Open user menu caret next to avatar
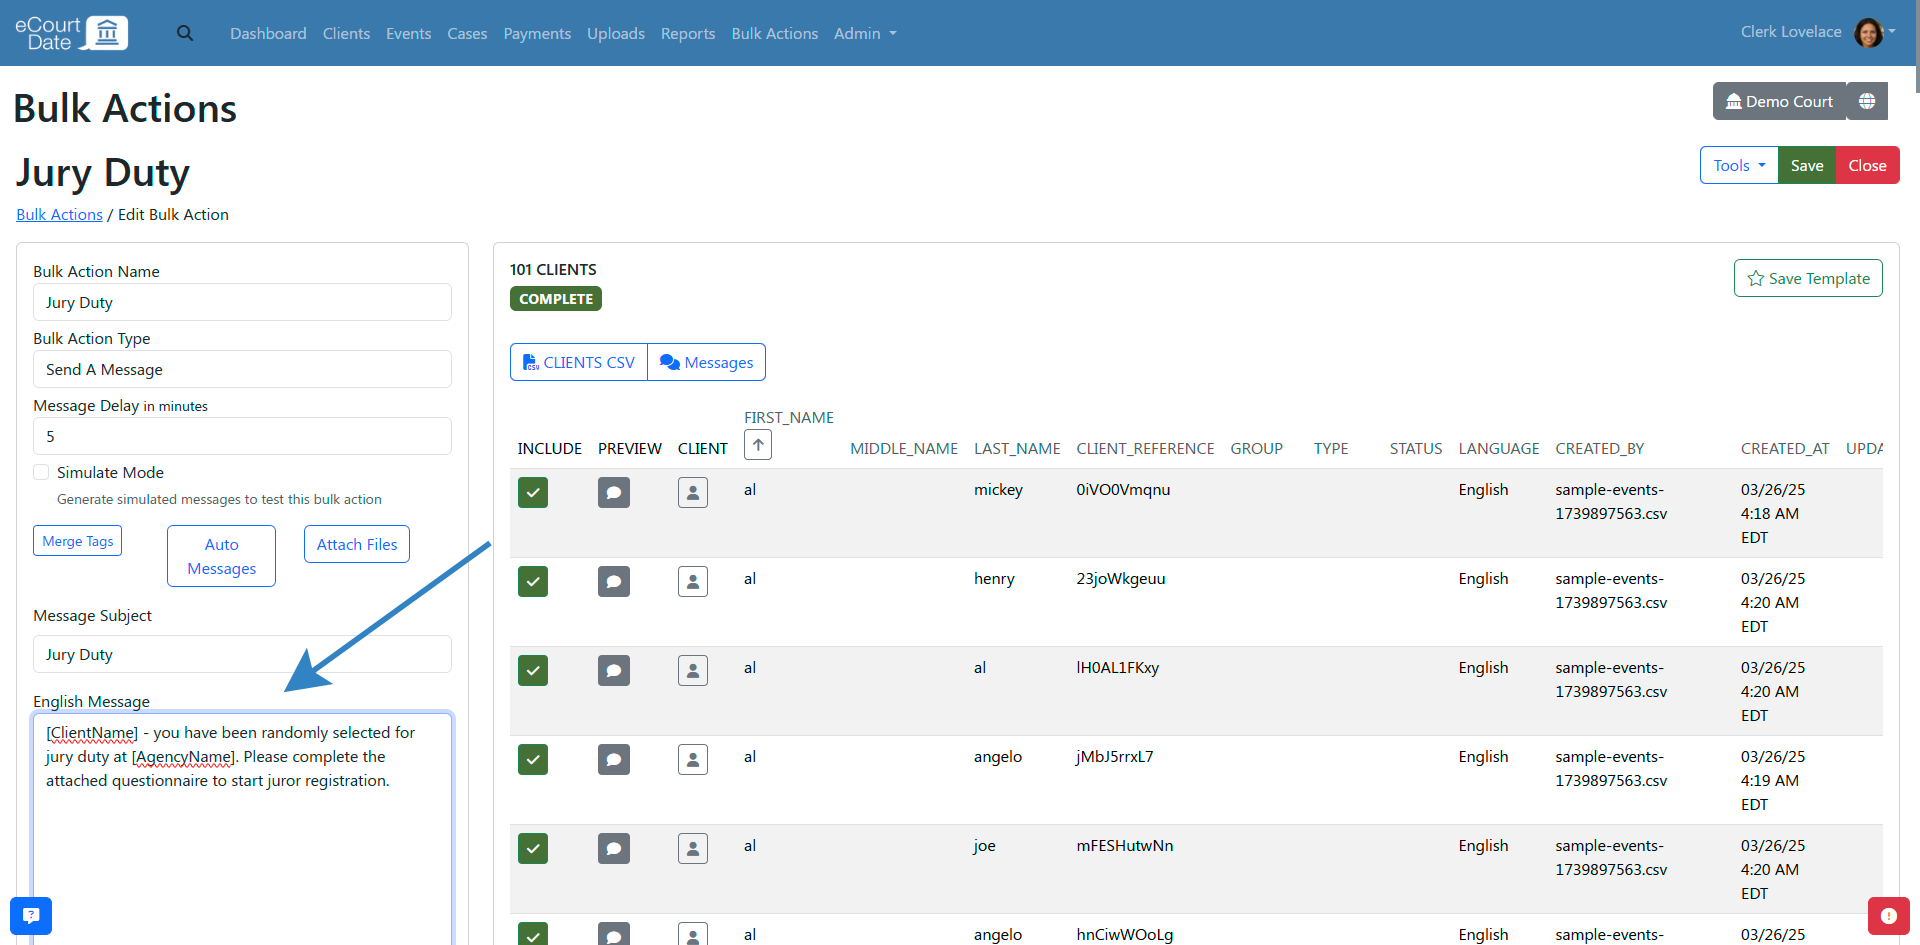Image resolution: width=1920 pixels, height=945 pixels. 1892,31
